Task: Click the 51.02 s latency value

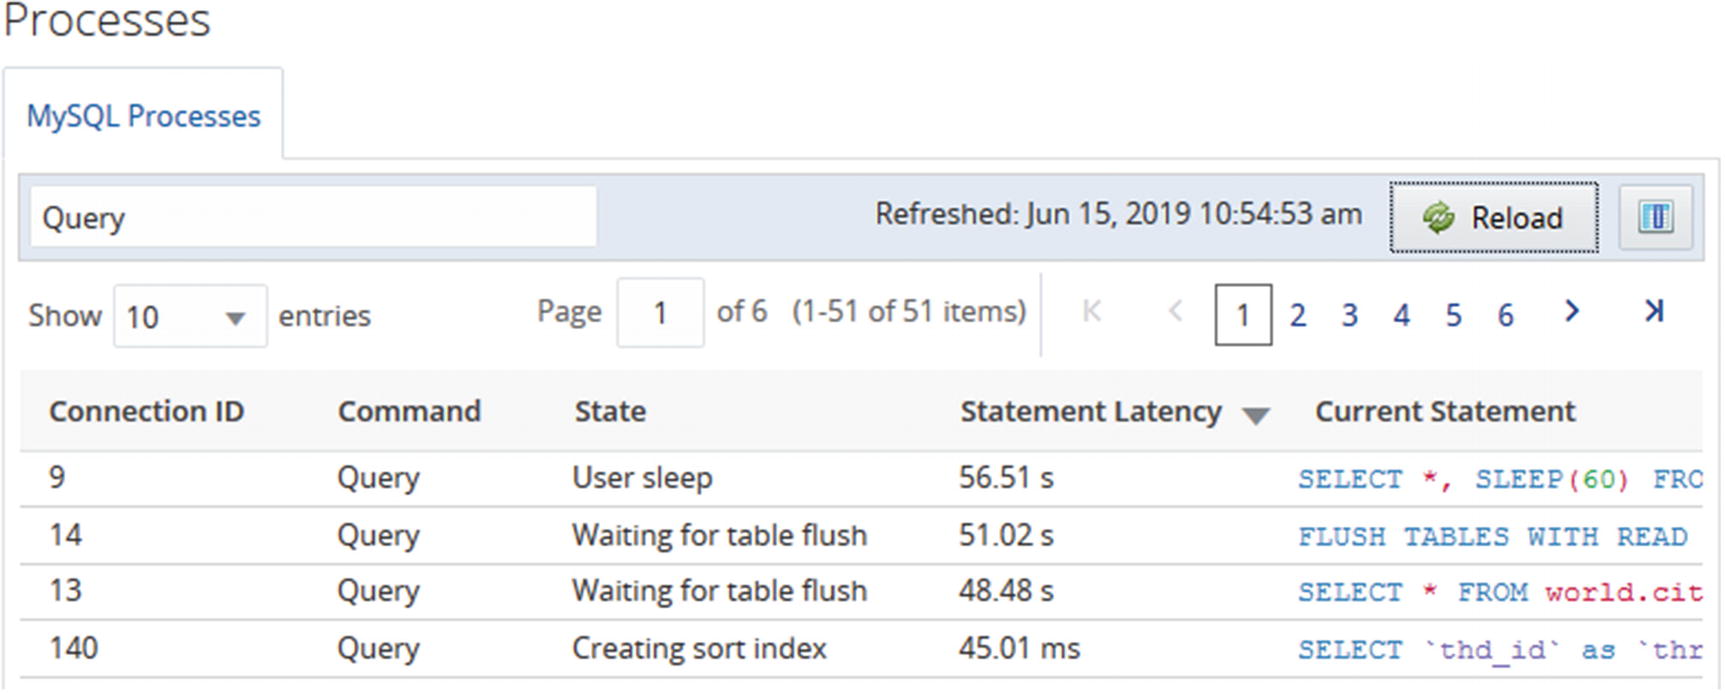Action: [x=1006, y=535]
